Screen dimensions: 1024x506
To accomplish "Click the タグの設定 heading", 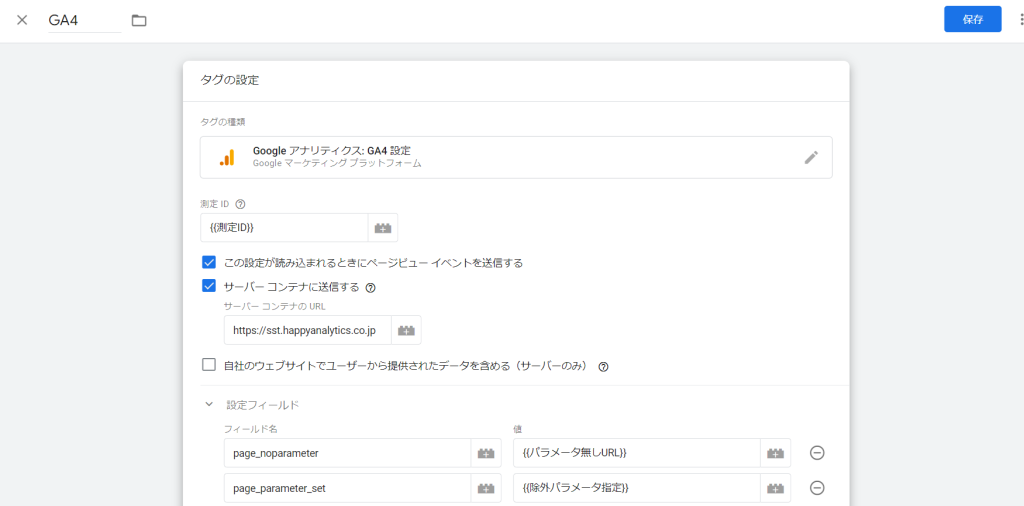I will tap(229, 81).
